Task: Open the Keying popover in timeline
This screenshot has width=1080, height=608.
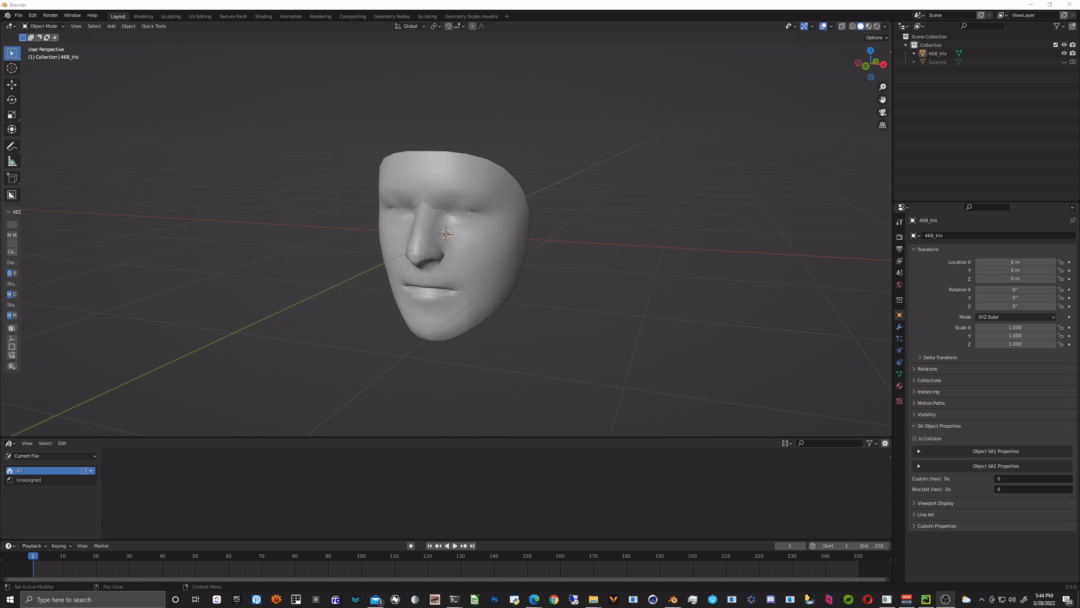Action: [x=61, y=546]
